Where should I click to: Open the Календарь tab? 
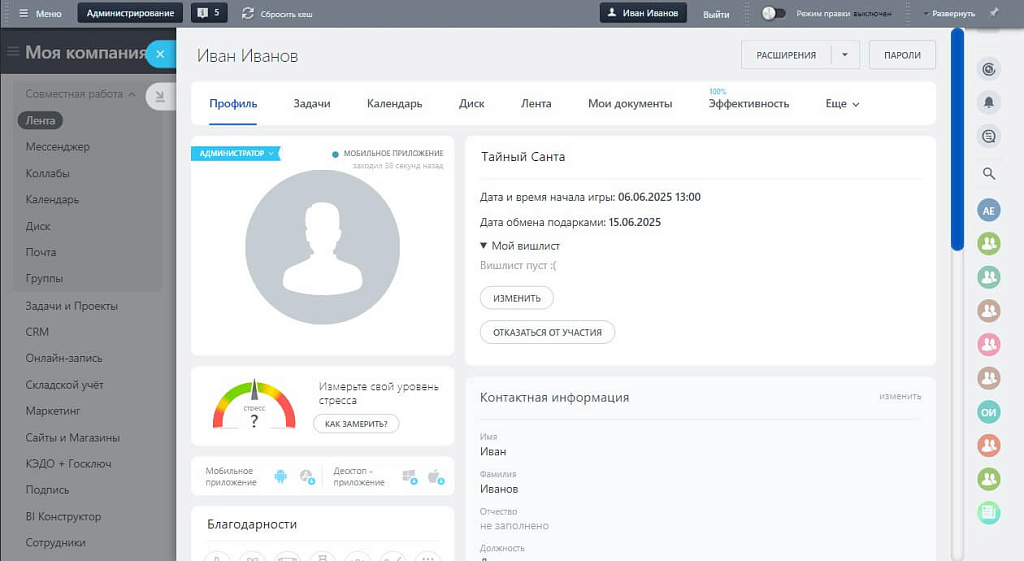(x=394, y=104)
